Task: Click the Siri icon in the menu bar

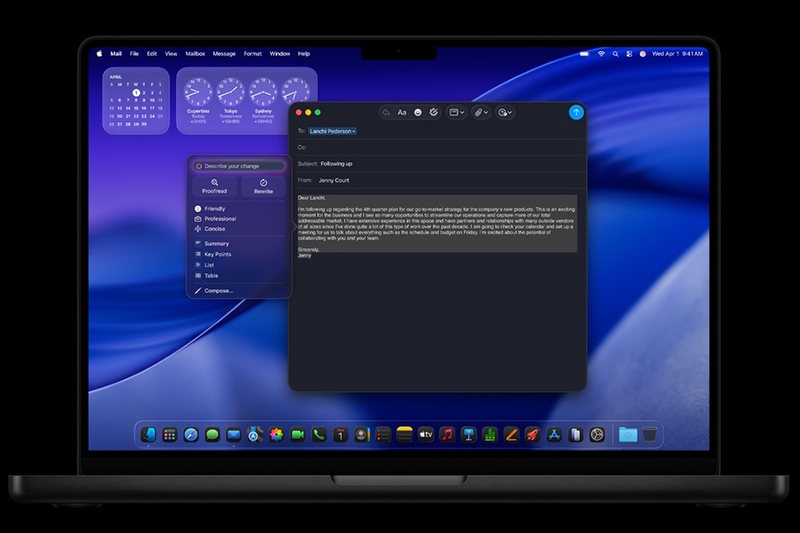Action: [x=643, y=54]
